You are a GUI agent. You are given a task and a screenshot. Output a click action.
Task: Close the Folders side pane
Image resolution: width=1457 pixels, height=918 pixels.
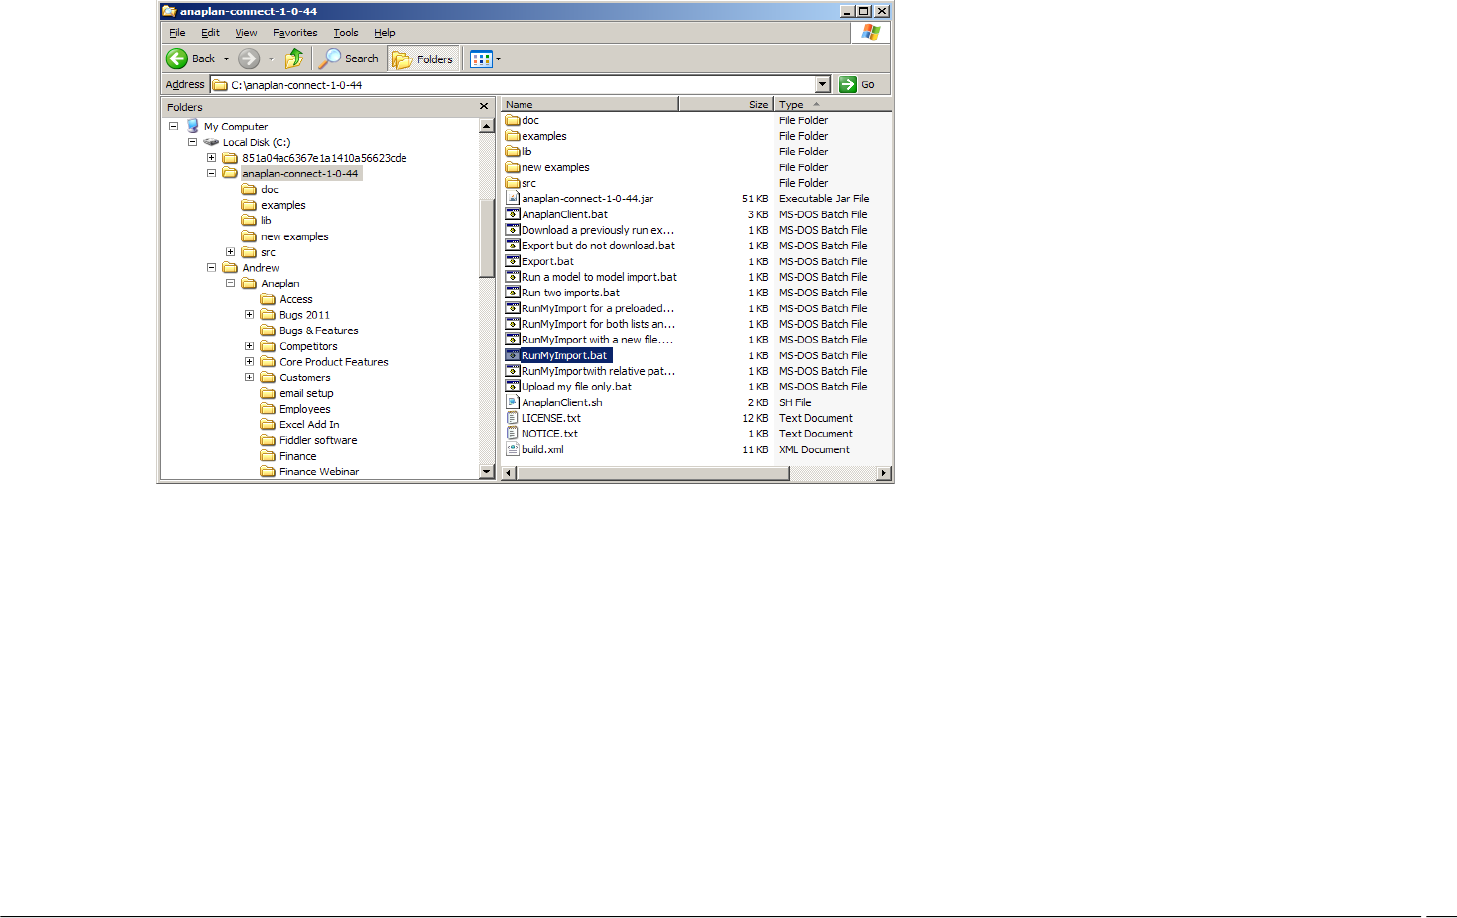point(484,107)
